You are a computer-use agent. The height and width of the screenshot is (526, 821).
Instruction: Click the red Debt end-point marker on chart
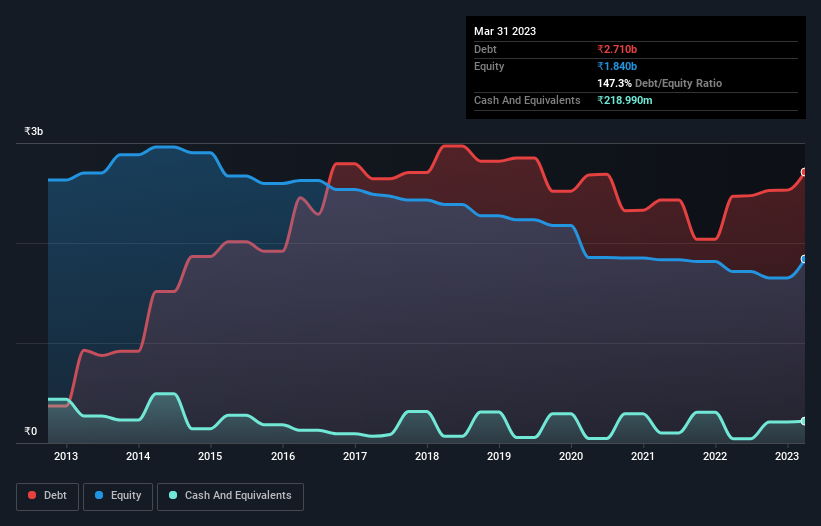pos(804,172)
